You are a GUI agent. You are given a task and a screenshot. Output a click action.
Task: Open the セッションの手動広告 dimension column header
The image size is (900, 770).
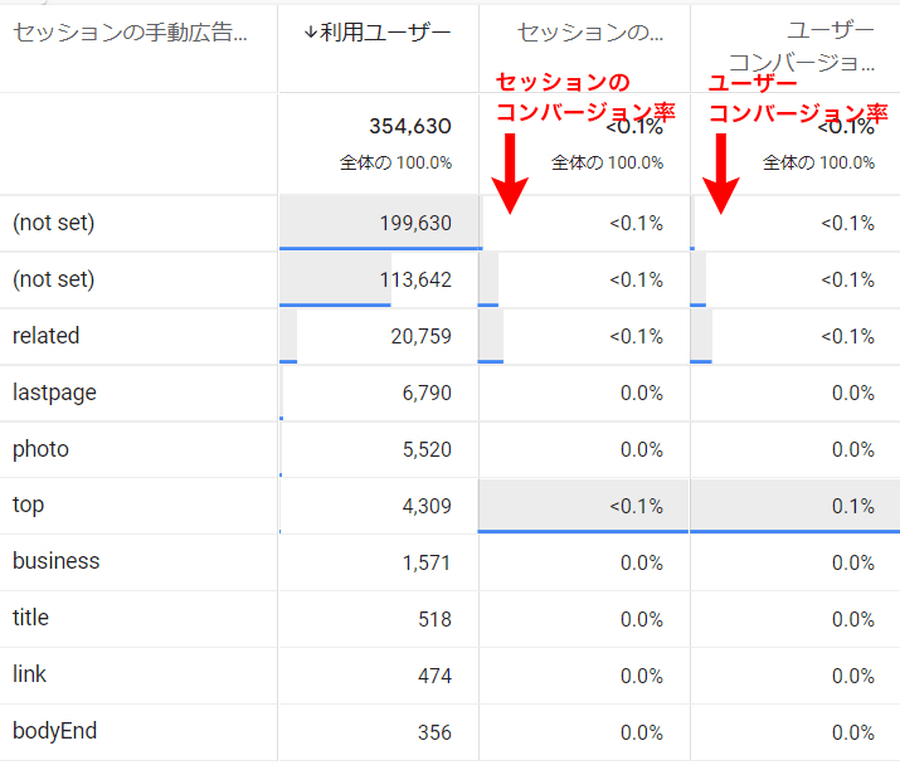[129, 33]
